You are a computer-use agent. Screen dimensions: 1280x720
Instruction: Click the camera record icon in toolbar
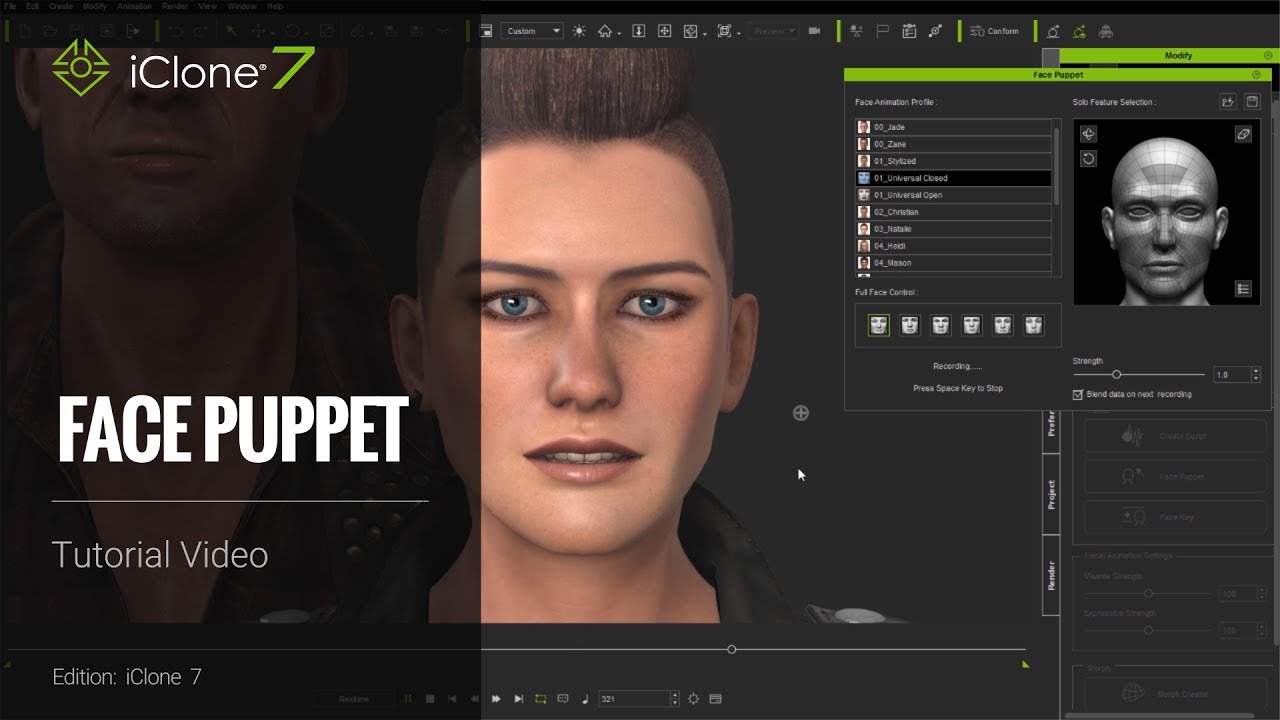(x=814, y=31)
